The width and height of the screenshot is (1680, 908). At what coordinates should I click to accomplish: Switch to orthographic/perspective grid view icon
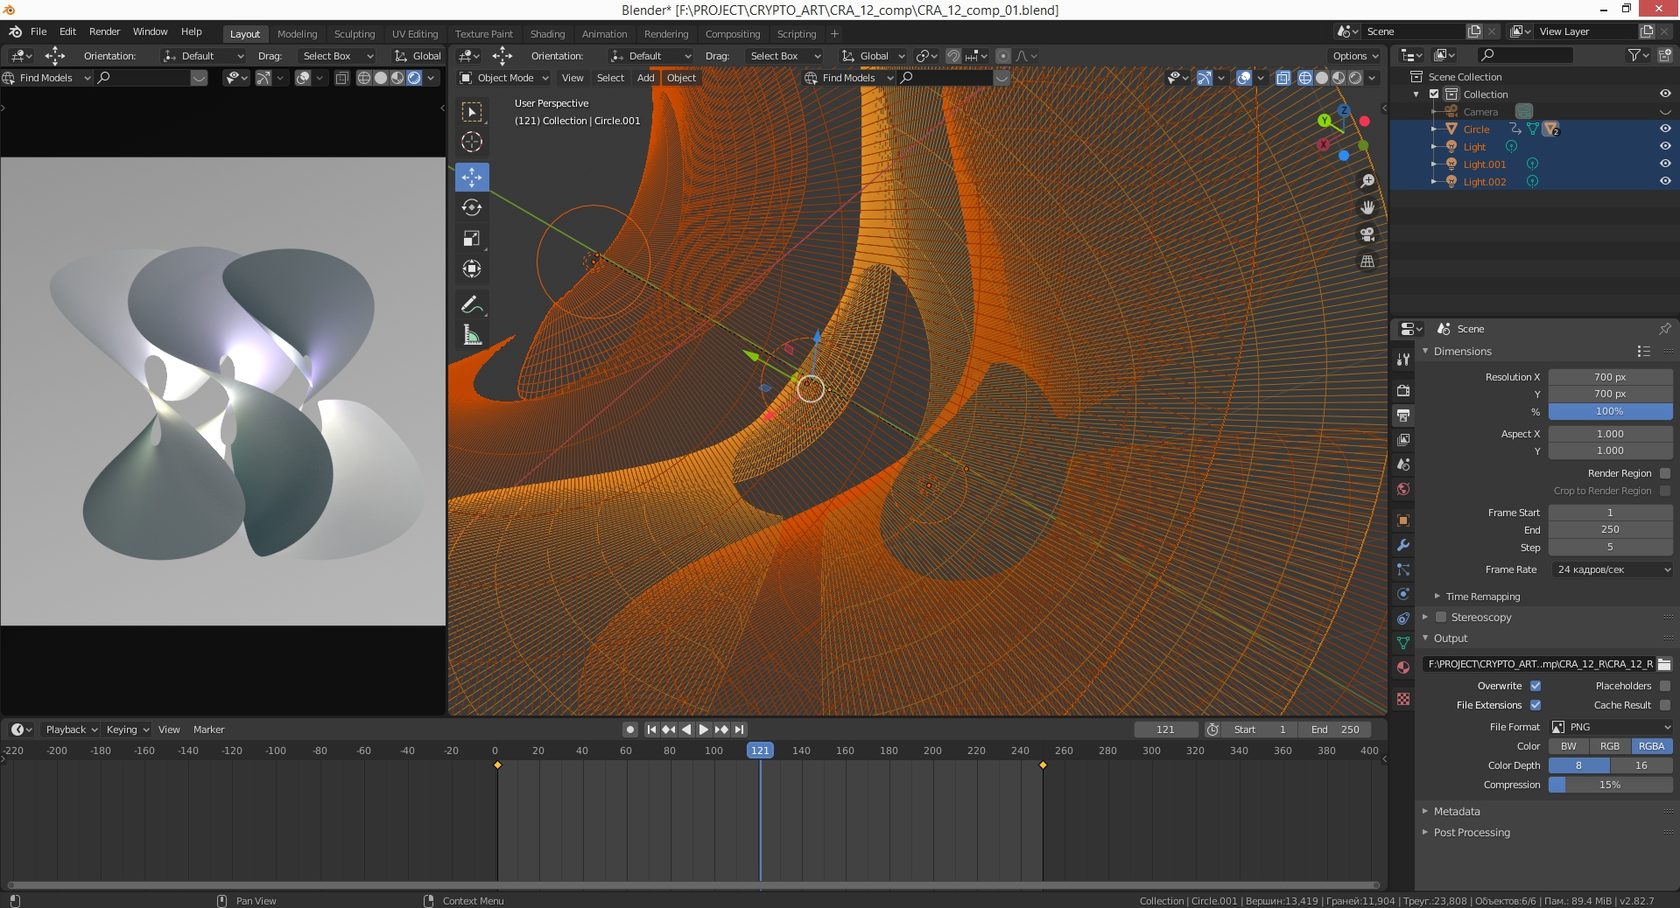1367,261
